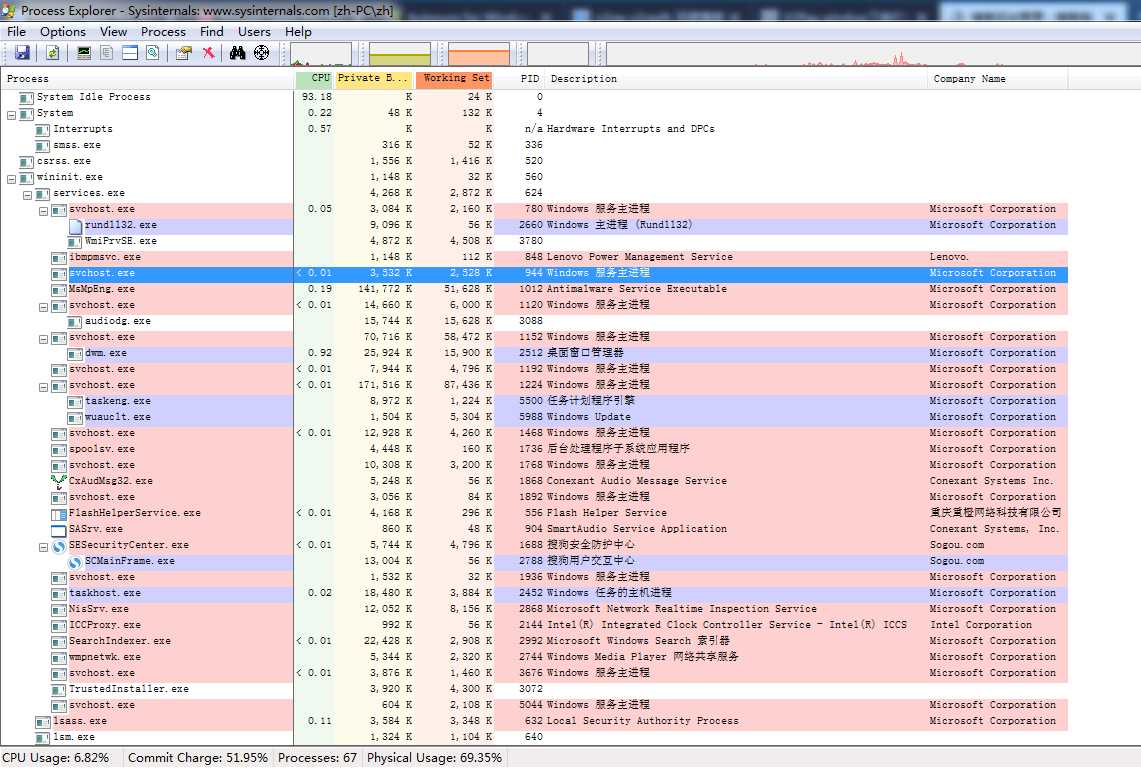Click 'Lenovo Power Management Service' description
This screenshot has height=768, width=1141.
coord(640,257)
